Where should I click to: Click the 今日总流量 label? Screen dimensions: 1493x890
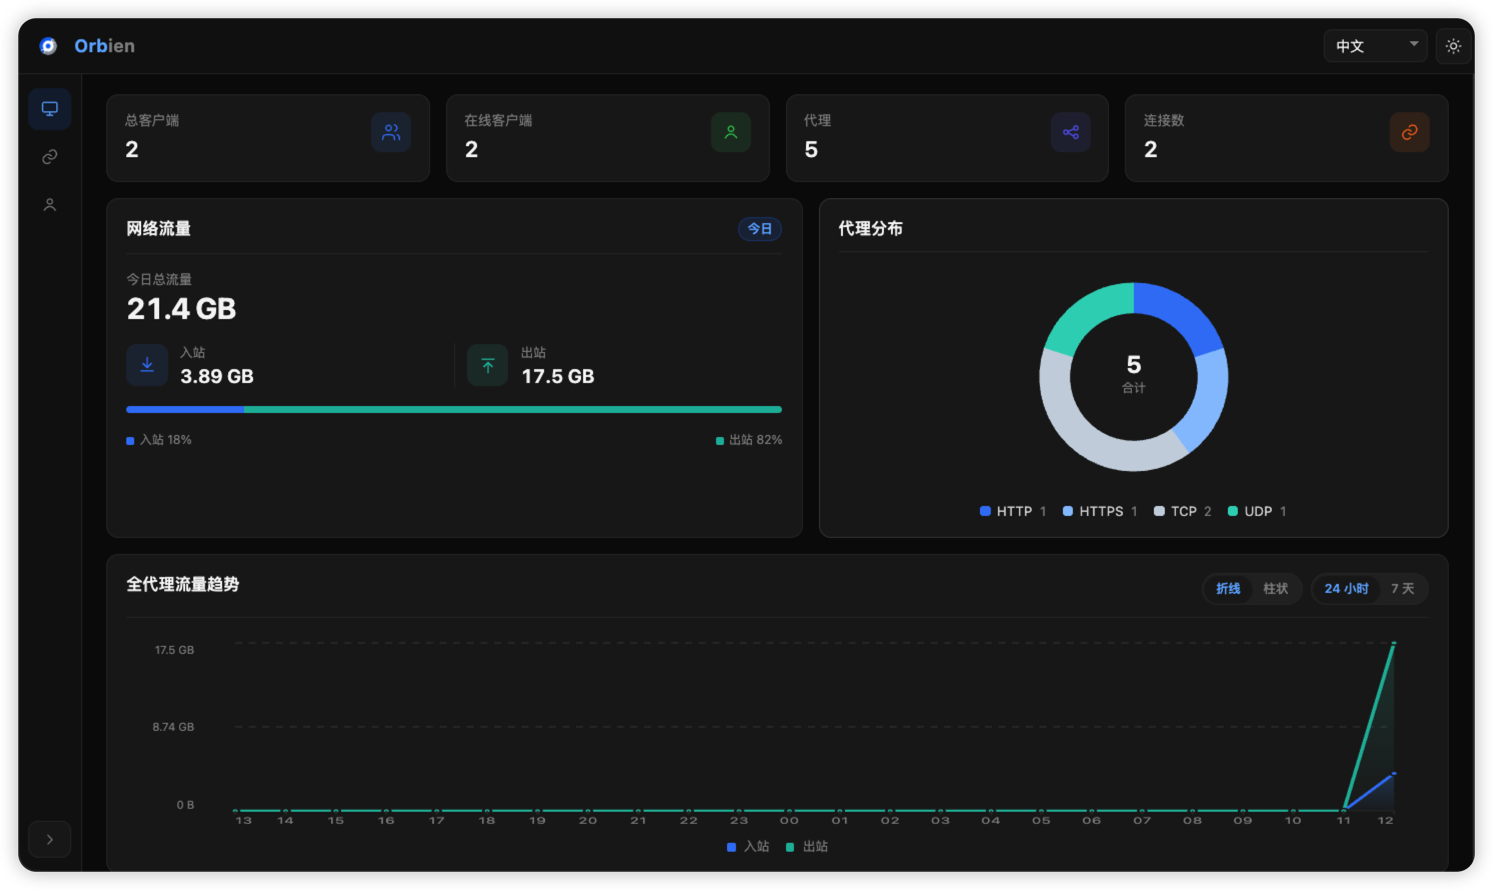click(159, 280)
